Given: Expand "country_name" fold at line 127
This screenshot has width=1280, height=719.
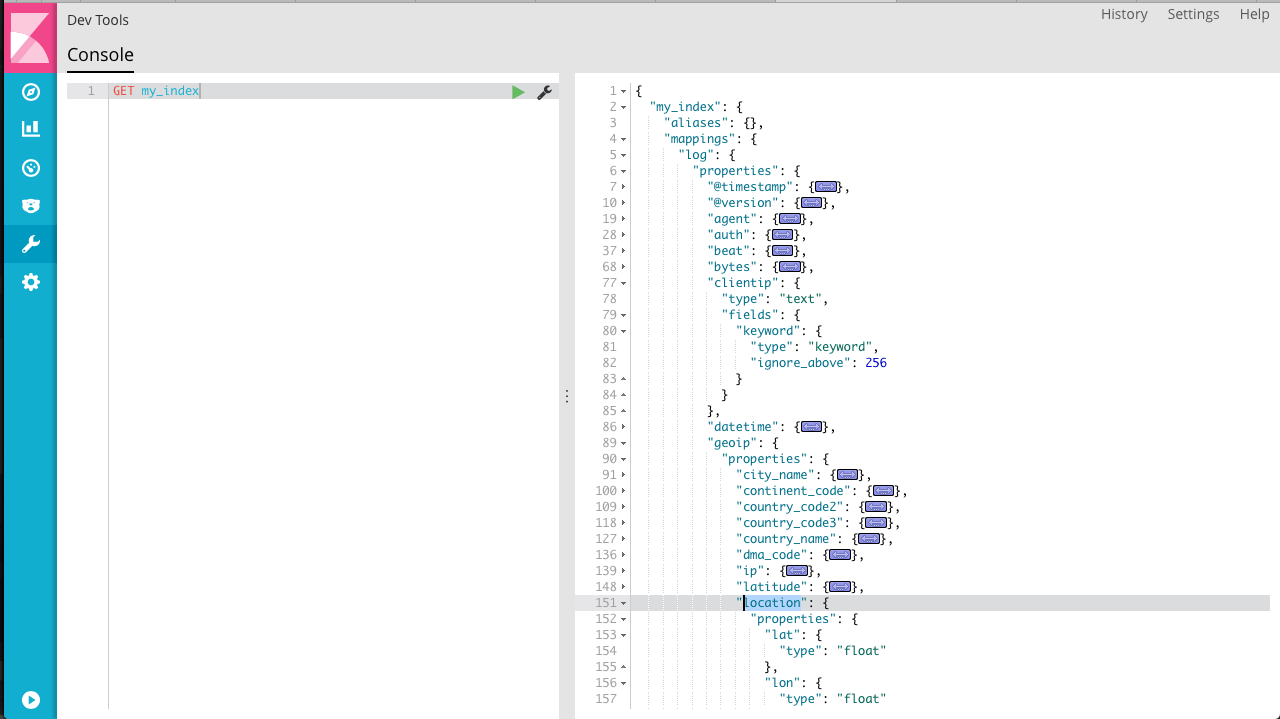Looking at the screenshot, I should click(624, 539).
